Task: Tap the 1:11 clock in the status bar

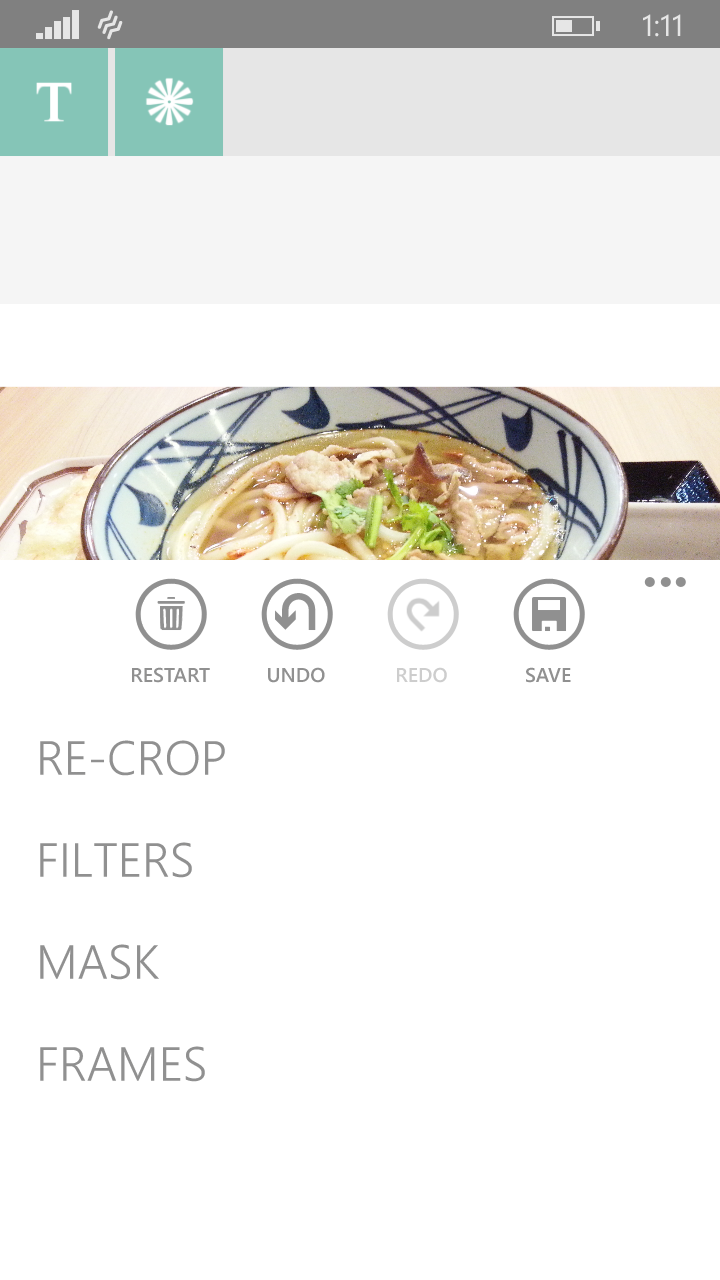Action: 662,26
